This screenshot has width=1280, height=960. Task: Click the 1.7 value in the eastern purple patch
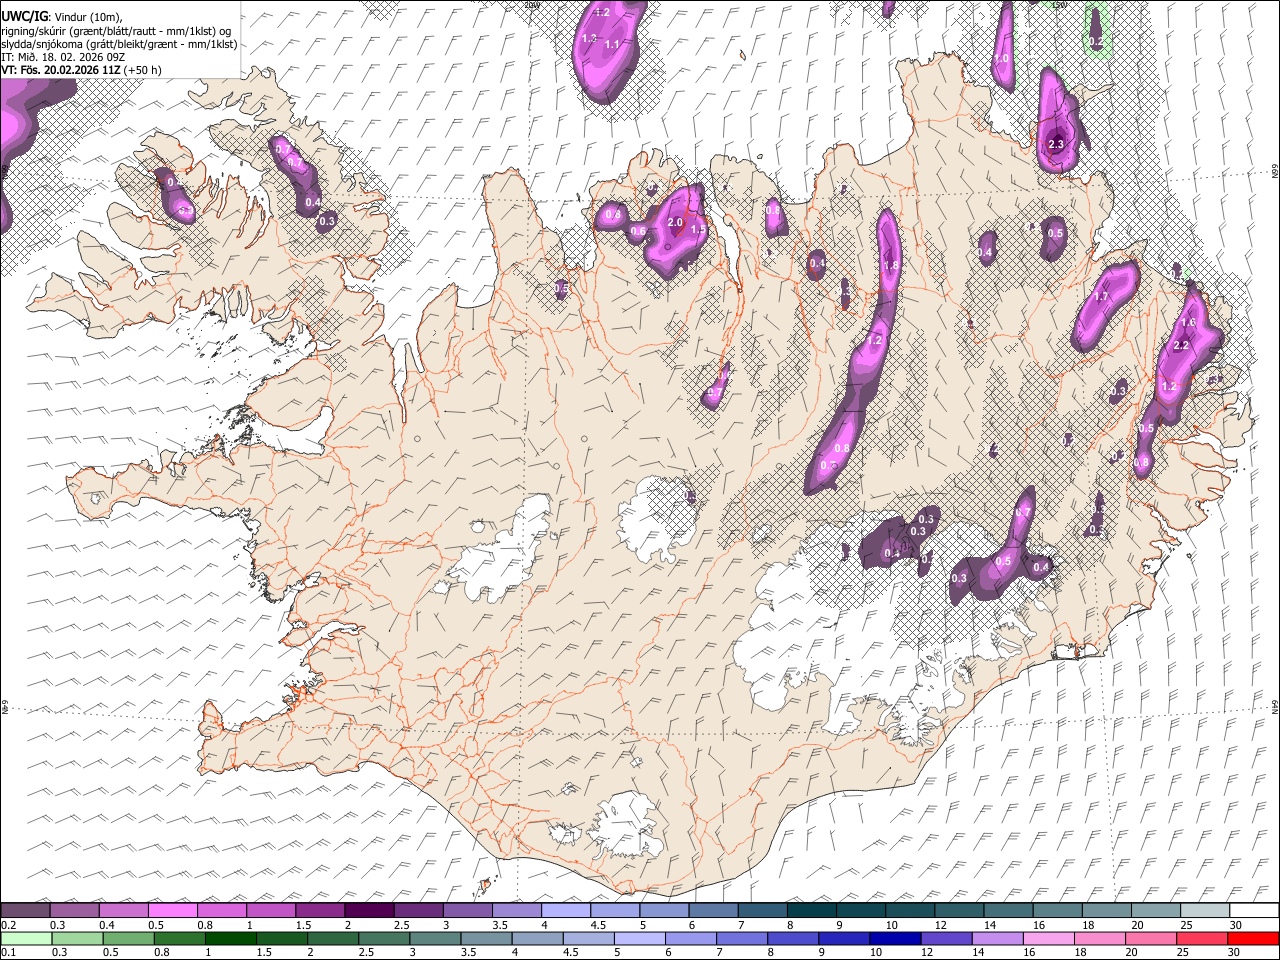point(1102,297)
